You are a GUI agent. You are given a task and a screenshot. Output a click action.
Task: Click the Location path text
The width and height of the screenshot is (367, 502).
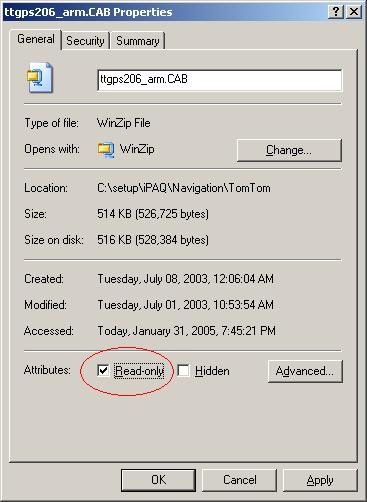(x=184, y=188)
